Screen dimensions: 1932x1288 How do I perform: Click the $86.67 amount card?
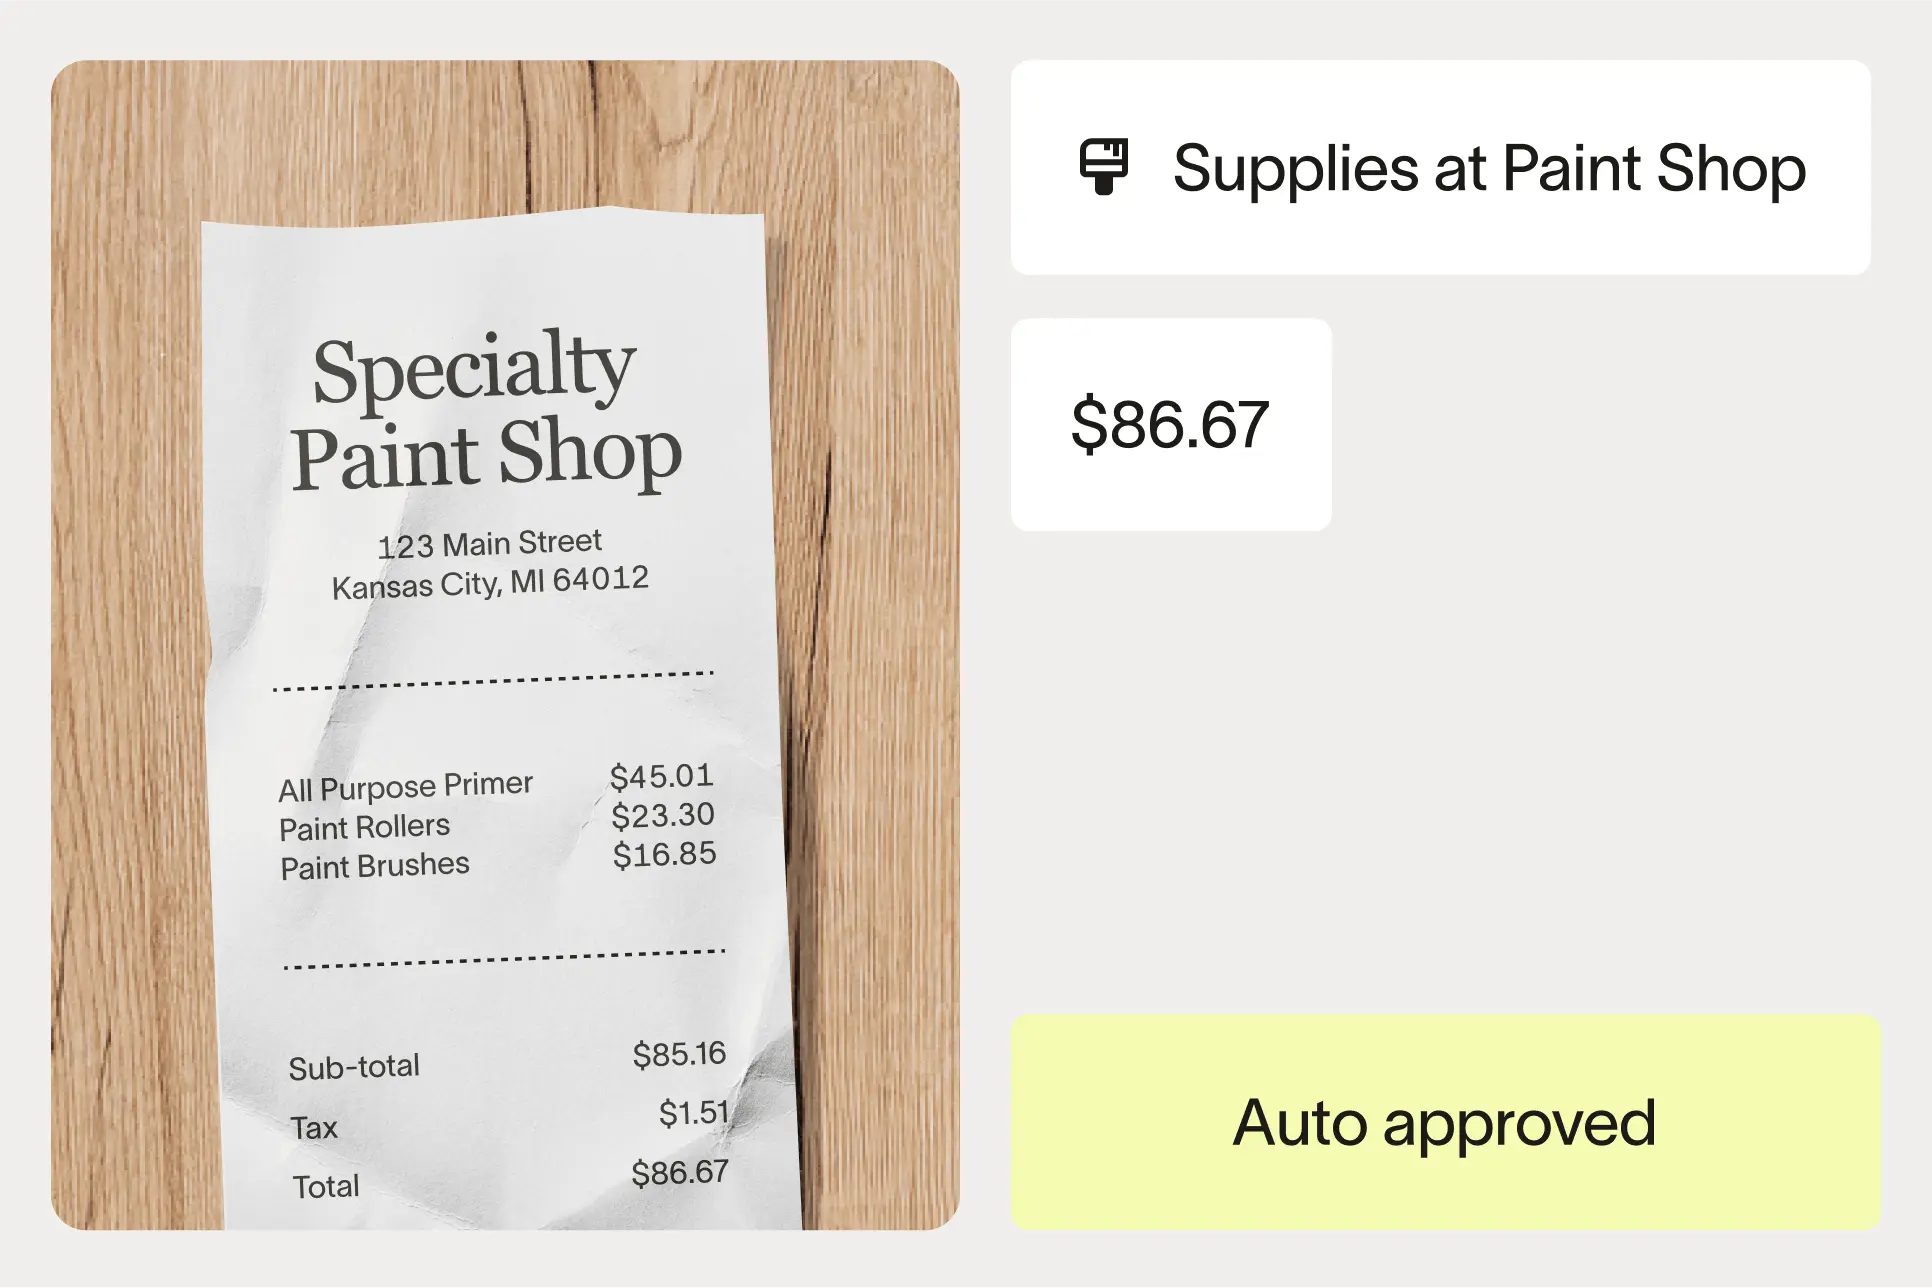[x=1170, y=424]
